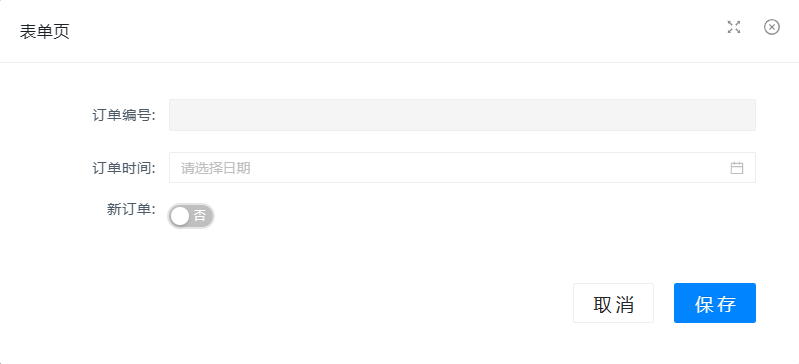Select the maximize arrows icon in header
Image resolution: width=799 pixels, height=364 pixels.
pyautogui.click(x=733, y=28)
